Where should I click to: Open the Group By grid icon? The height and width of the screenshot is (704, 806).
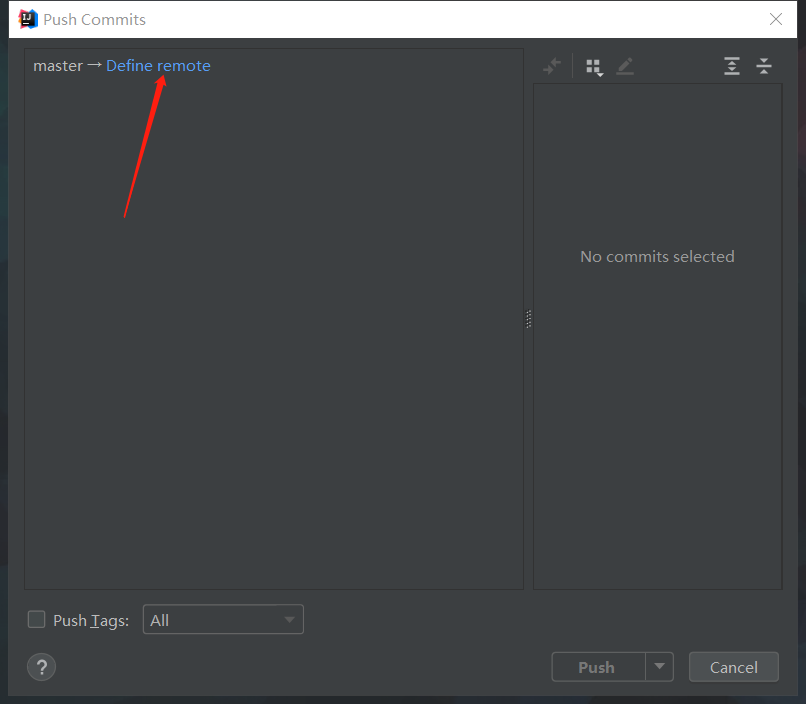tap(594, 67)
